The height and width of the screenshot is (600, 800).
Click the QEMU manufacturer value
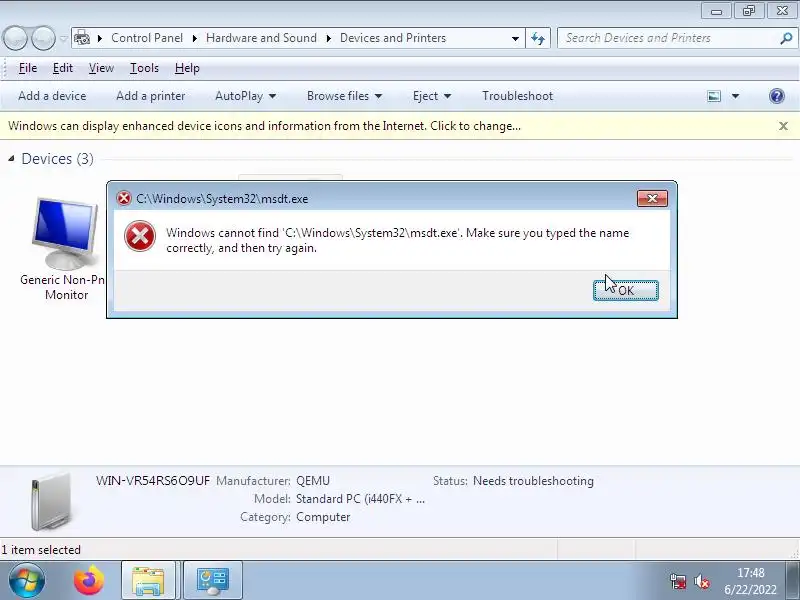point(313,481)
